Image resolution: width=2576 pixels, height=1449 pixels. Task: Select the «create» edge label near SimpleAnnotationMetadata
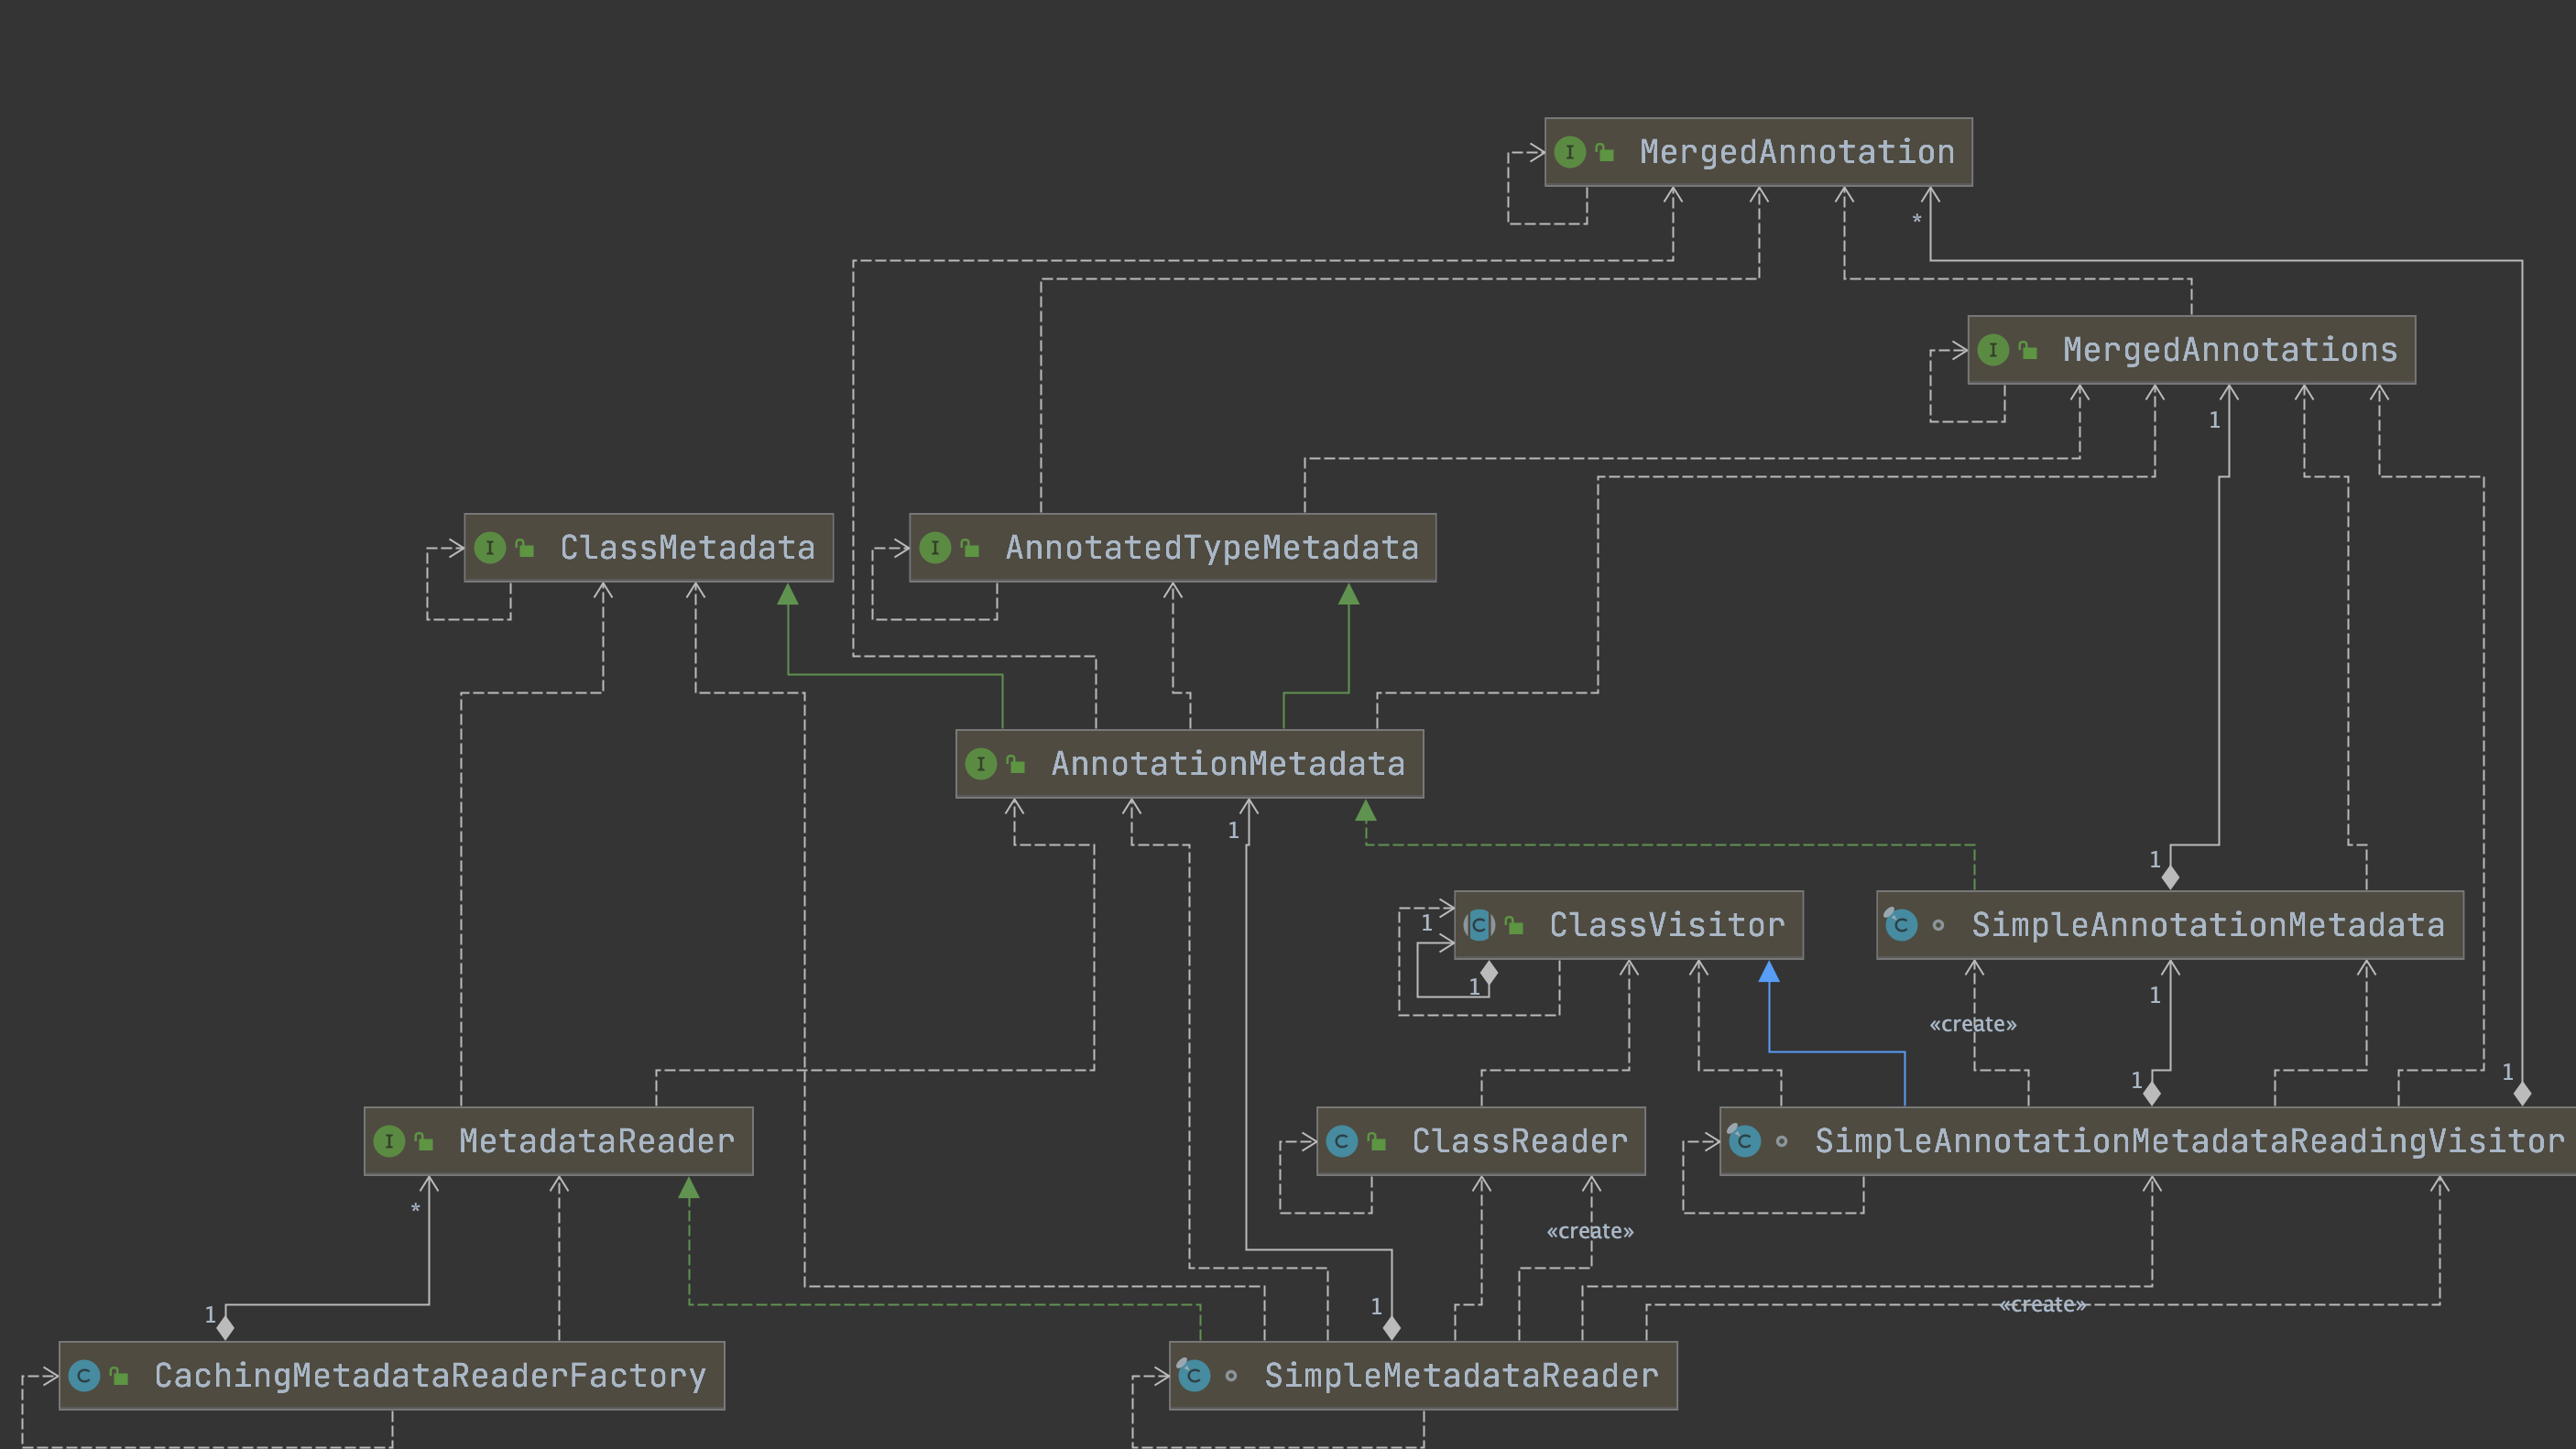click(x=1975, y=1023)
